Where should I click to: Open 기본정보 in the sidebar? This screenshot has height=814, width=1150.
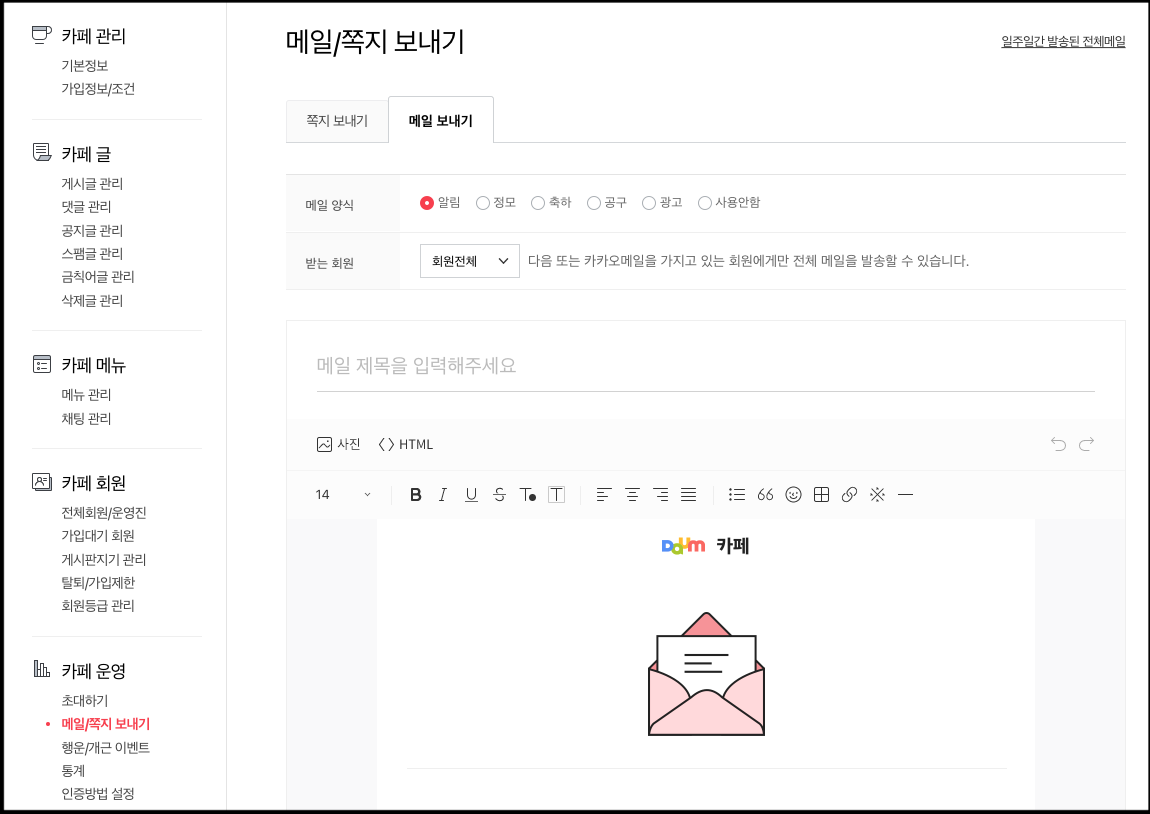pyautogui.click(x=84, y=65)
